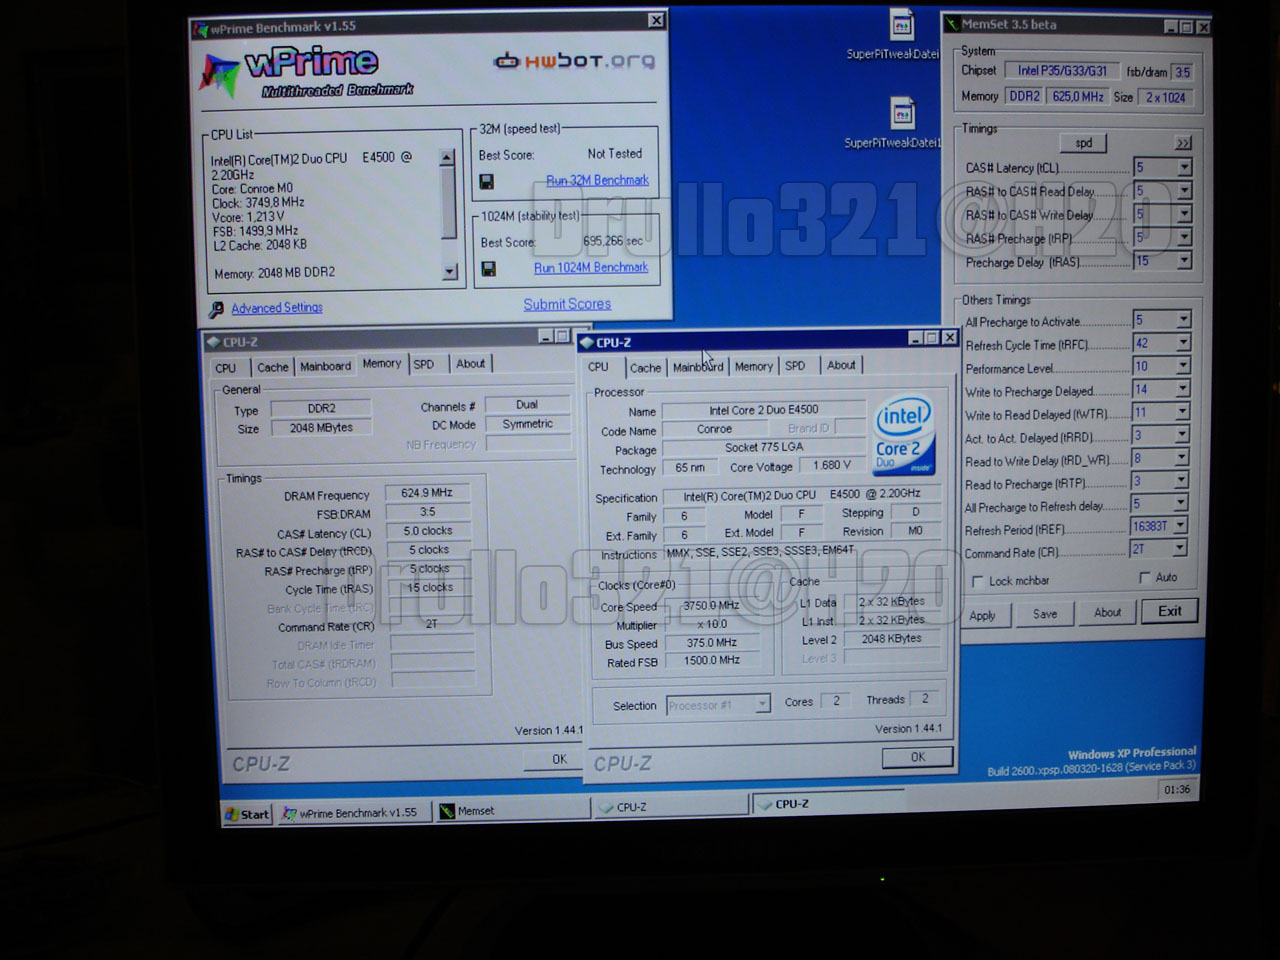
Task: Open All Precharge to Activate dropdown
Action: [1183, 320]
